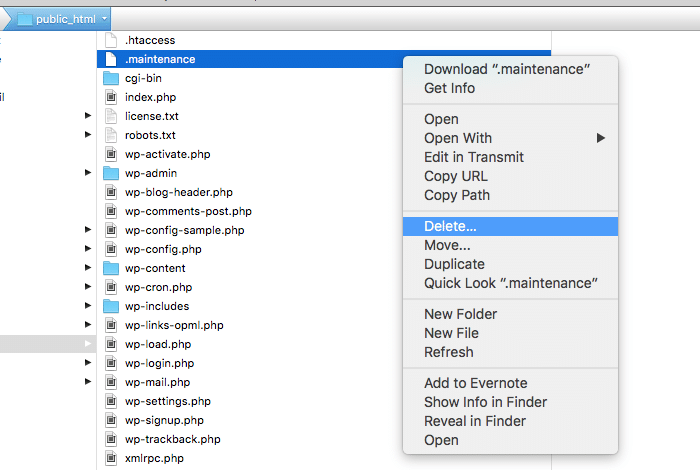700x470 pixels.
Task: Click the wp-blog-header.php file icon
Action: pyautogui.click(x=111, y=192)
